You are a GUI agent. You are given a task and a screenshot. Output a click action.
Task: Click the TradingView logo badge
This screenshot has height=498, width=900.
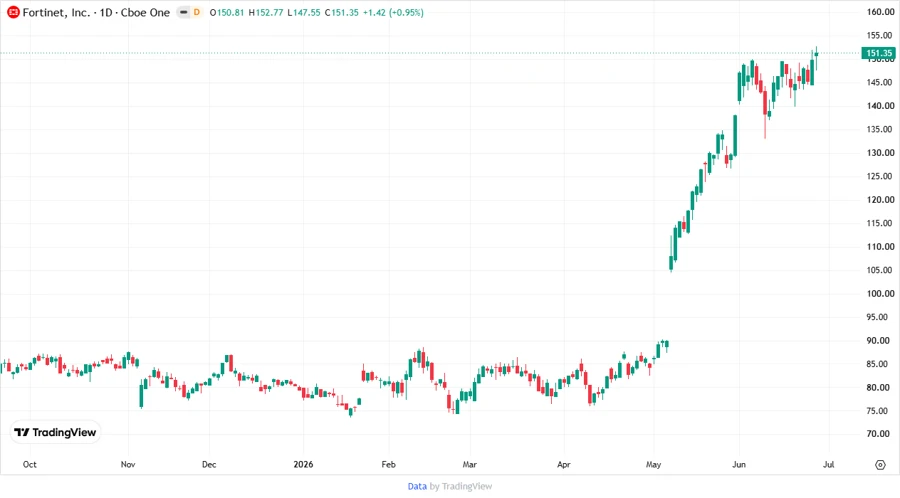[x=56, y=433]
